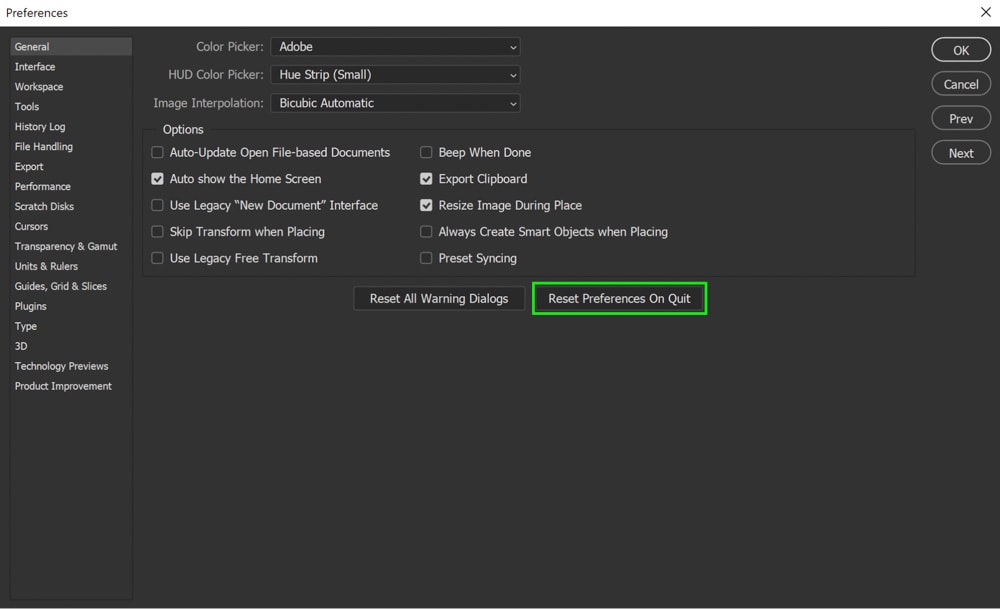This screenshot has height=609, width=1000.
Task: Open the Color Picker dropdown
Action: click(395, 46)
